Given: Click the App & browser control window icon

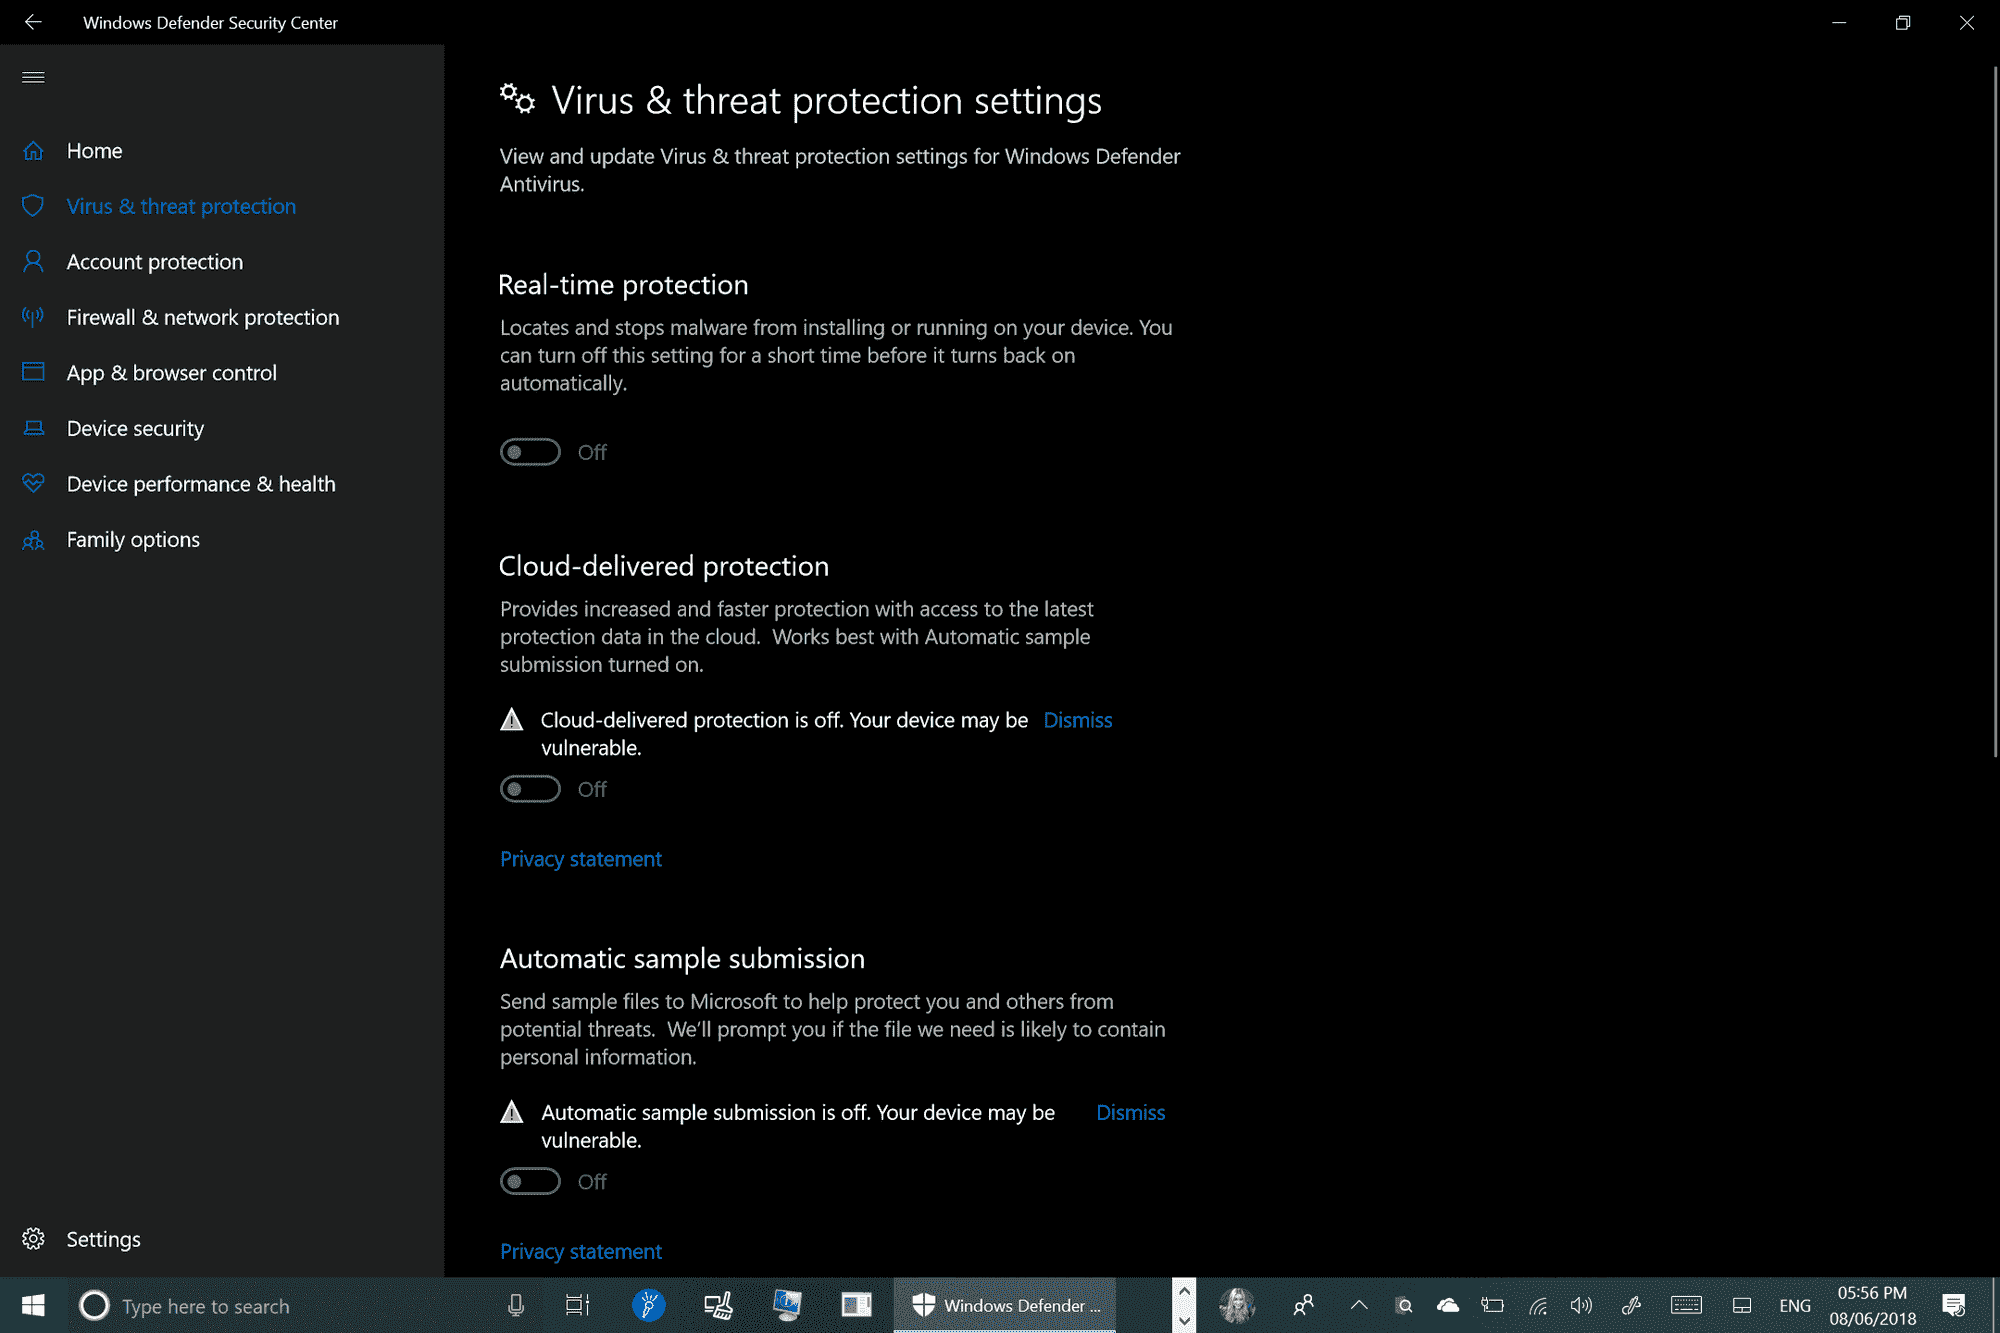Looking at the screenshot, I should click(x=33, y=372).
